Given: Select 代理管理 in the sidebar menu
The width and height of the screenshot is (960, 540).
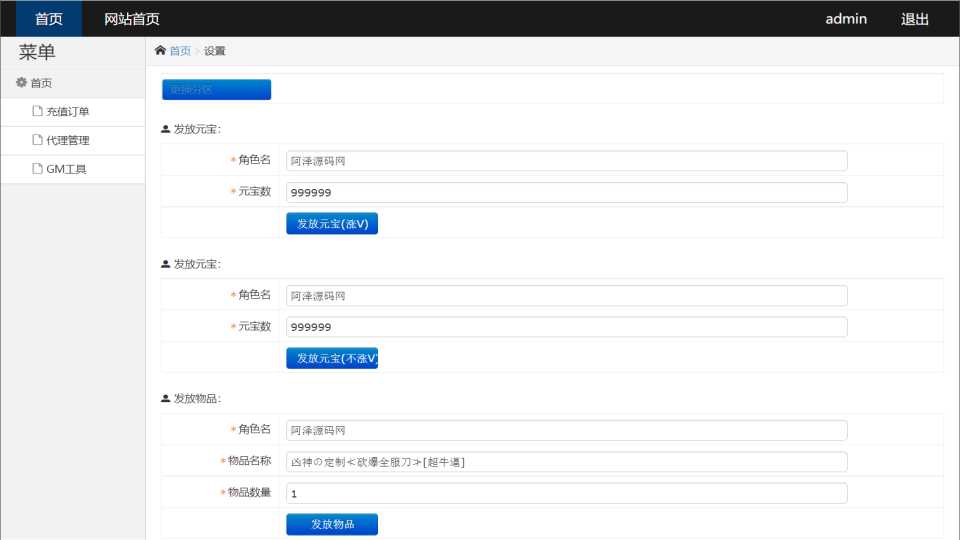Looking at the screenshot, I should 68,140.
